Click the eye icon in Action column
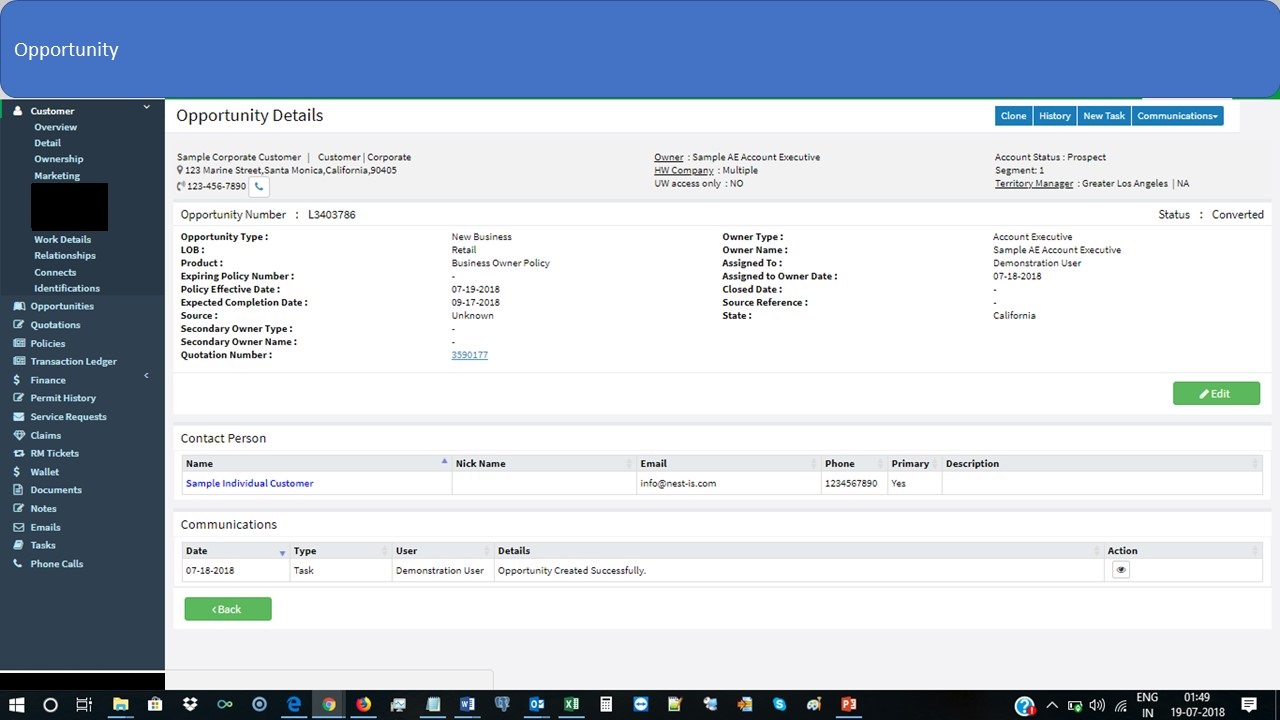The image size is (1280, 720). pos(1121,570)
